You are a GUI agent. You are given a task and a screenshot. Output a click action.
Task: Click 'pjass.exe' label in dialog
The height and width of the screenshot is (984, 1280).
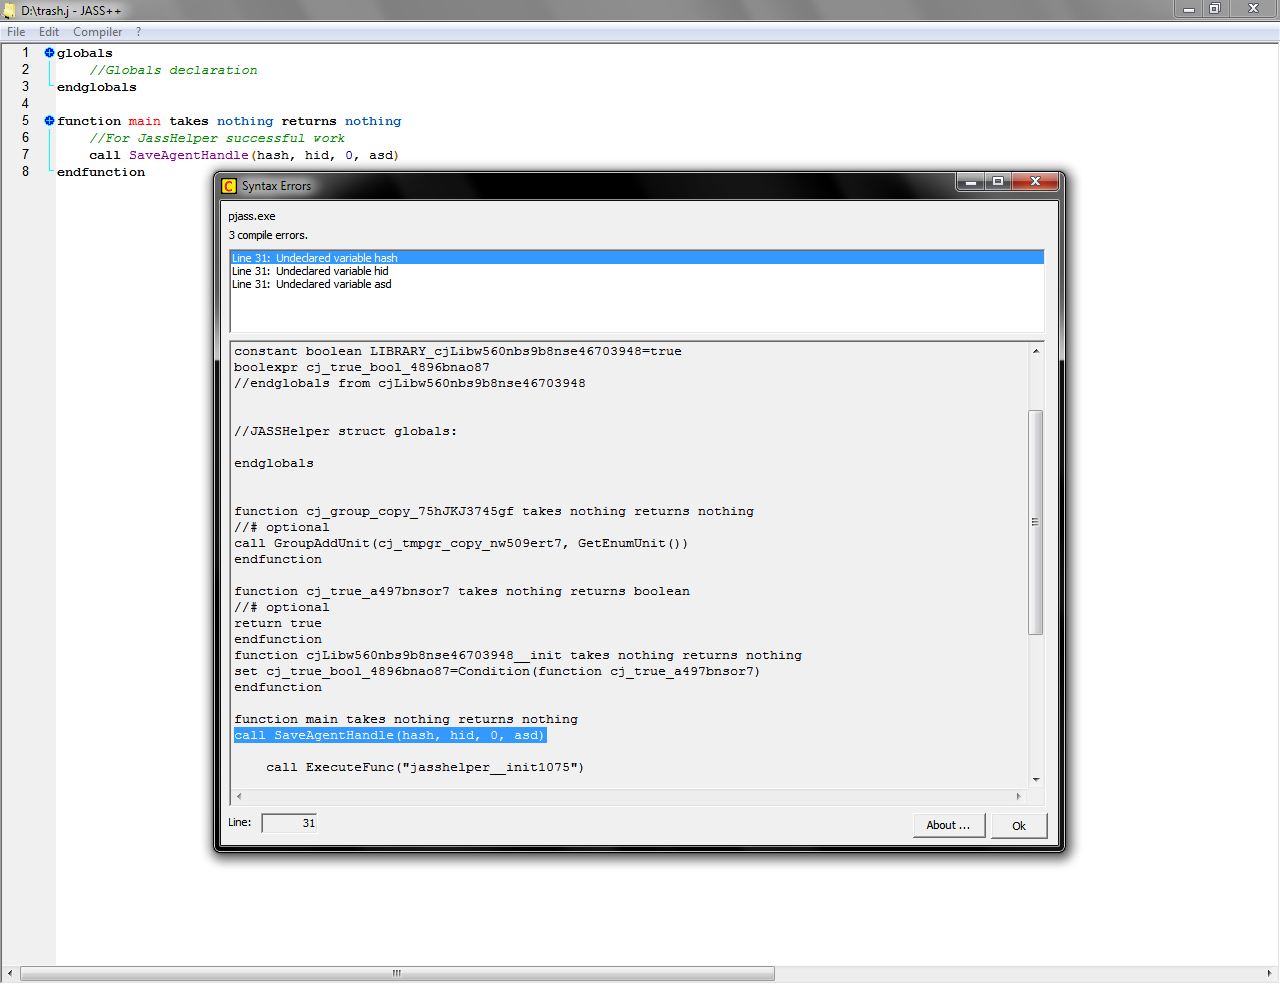(x=252, y=216)
